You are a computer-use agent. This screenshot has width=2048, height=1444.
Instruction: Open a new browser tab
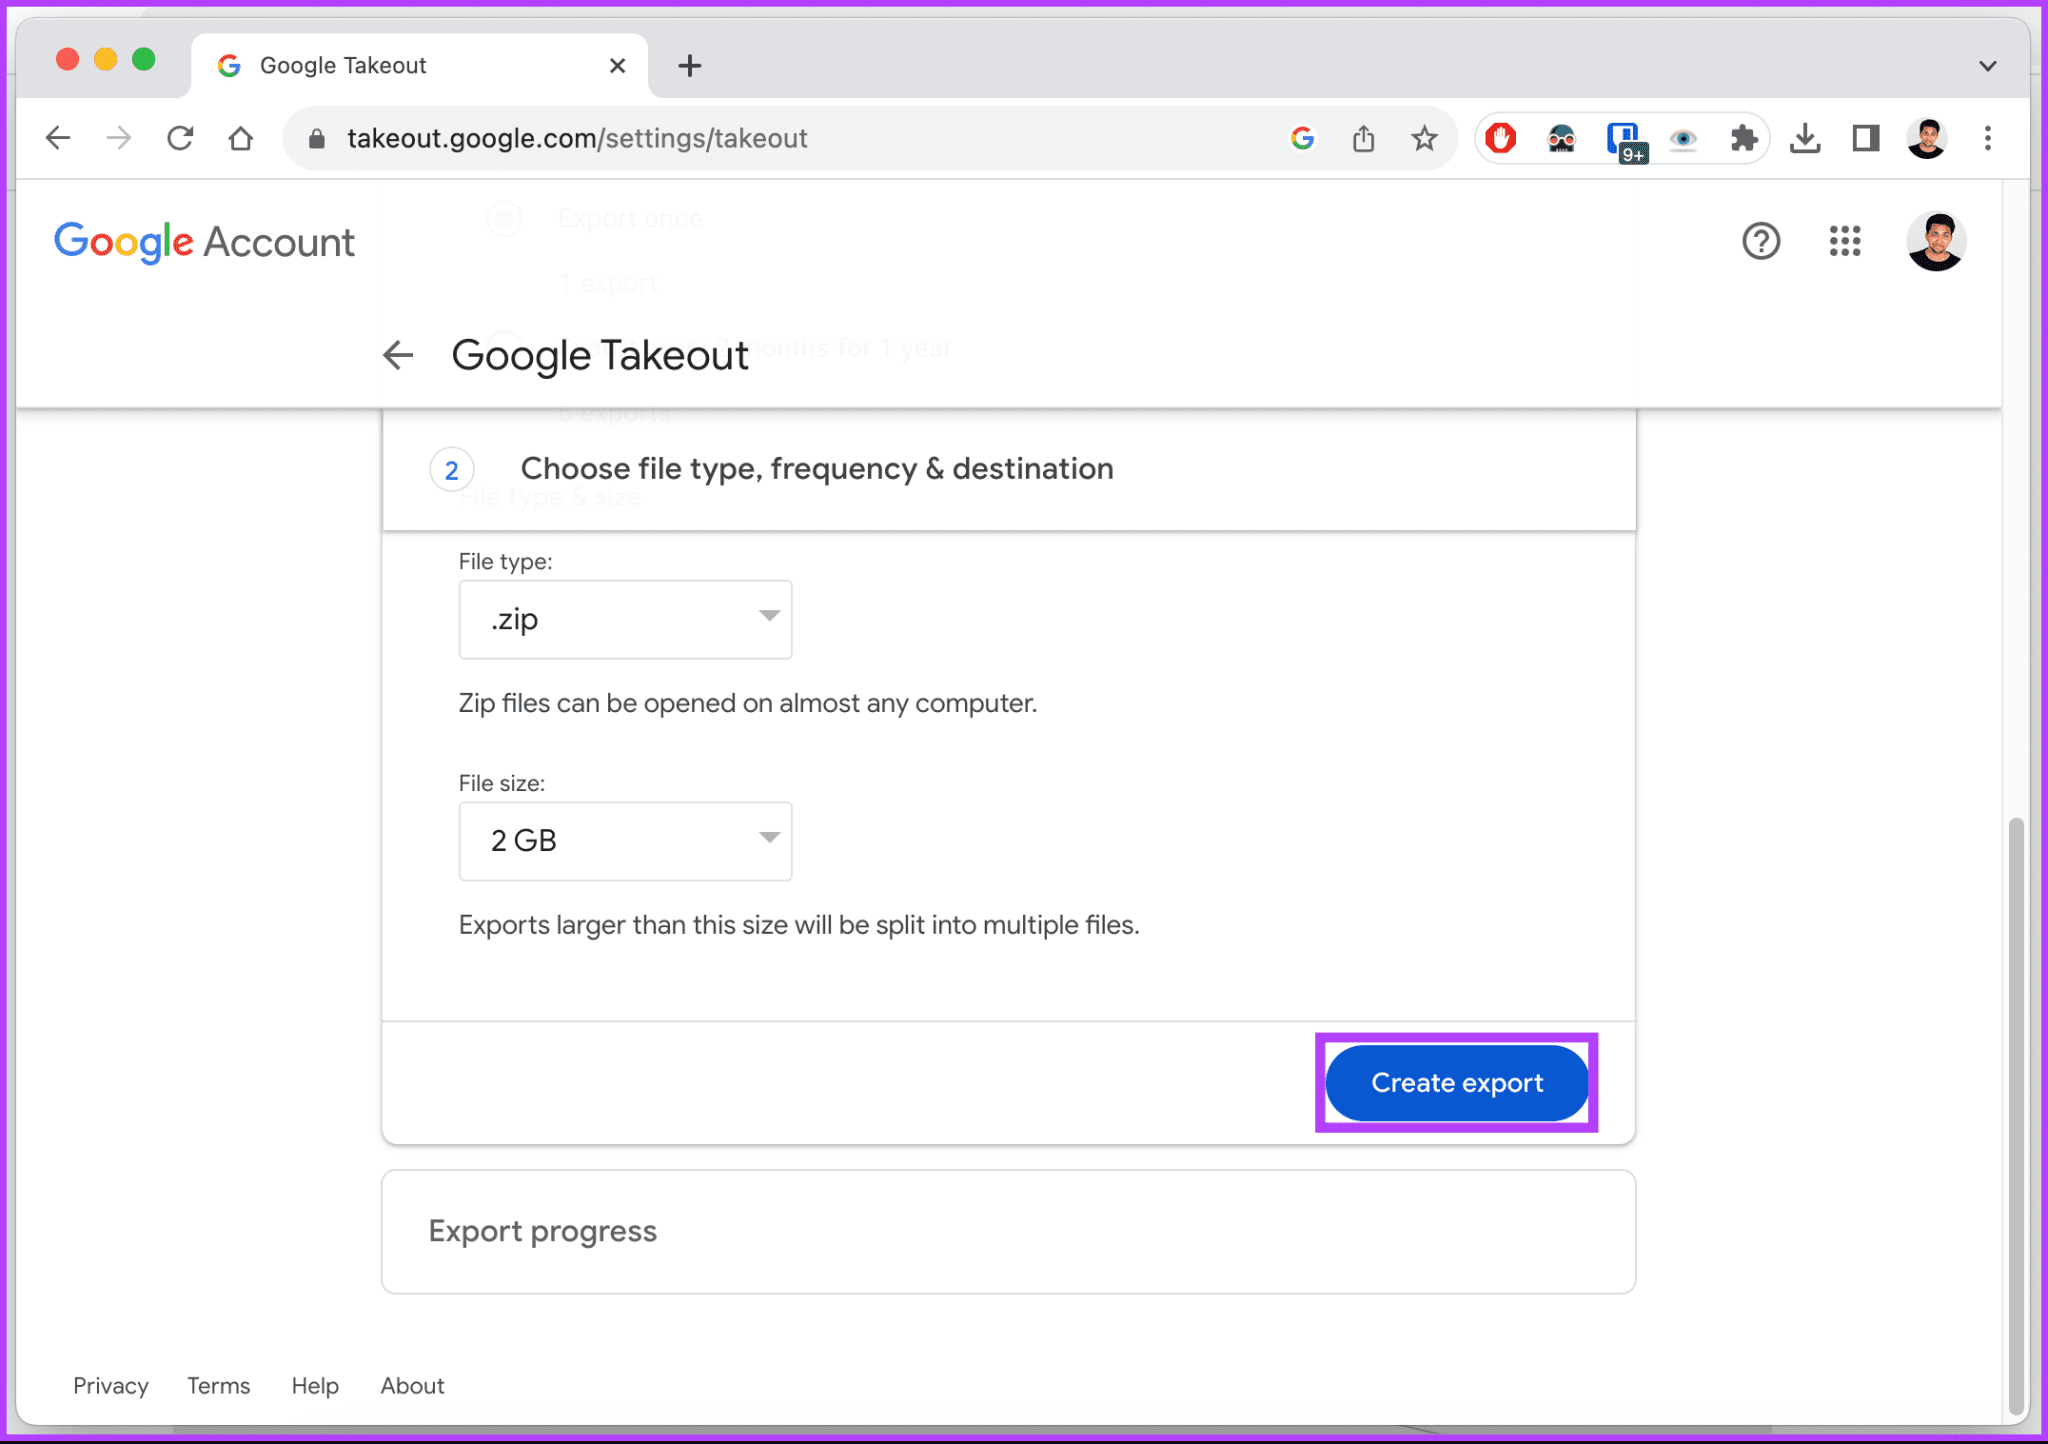pyautogui.click(x=689, y=65)
